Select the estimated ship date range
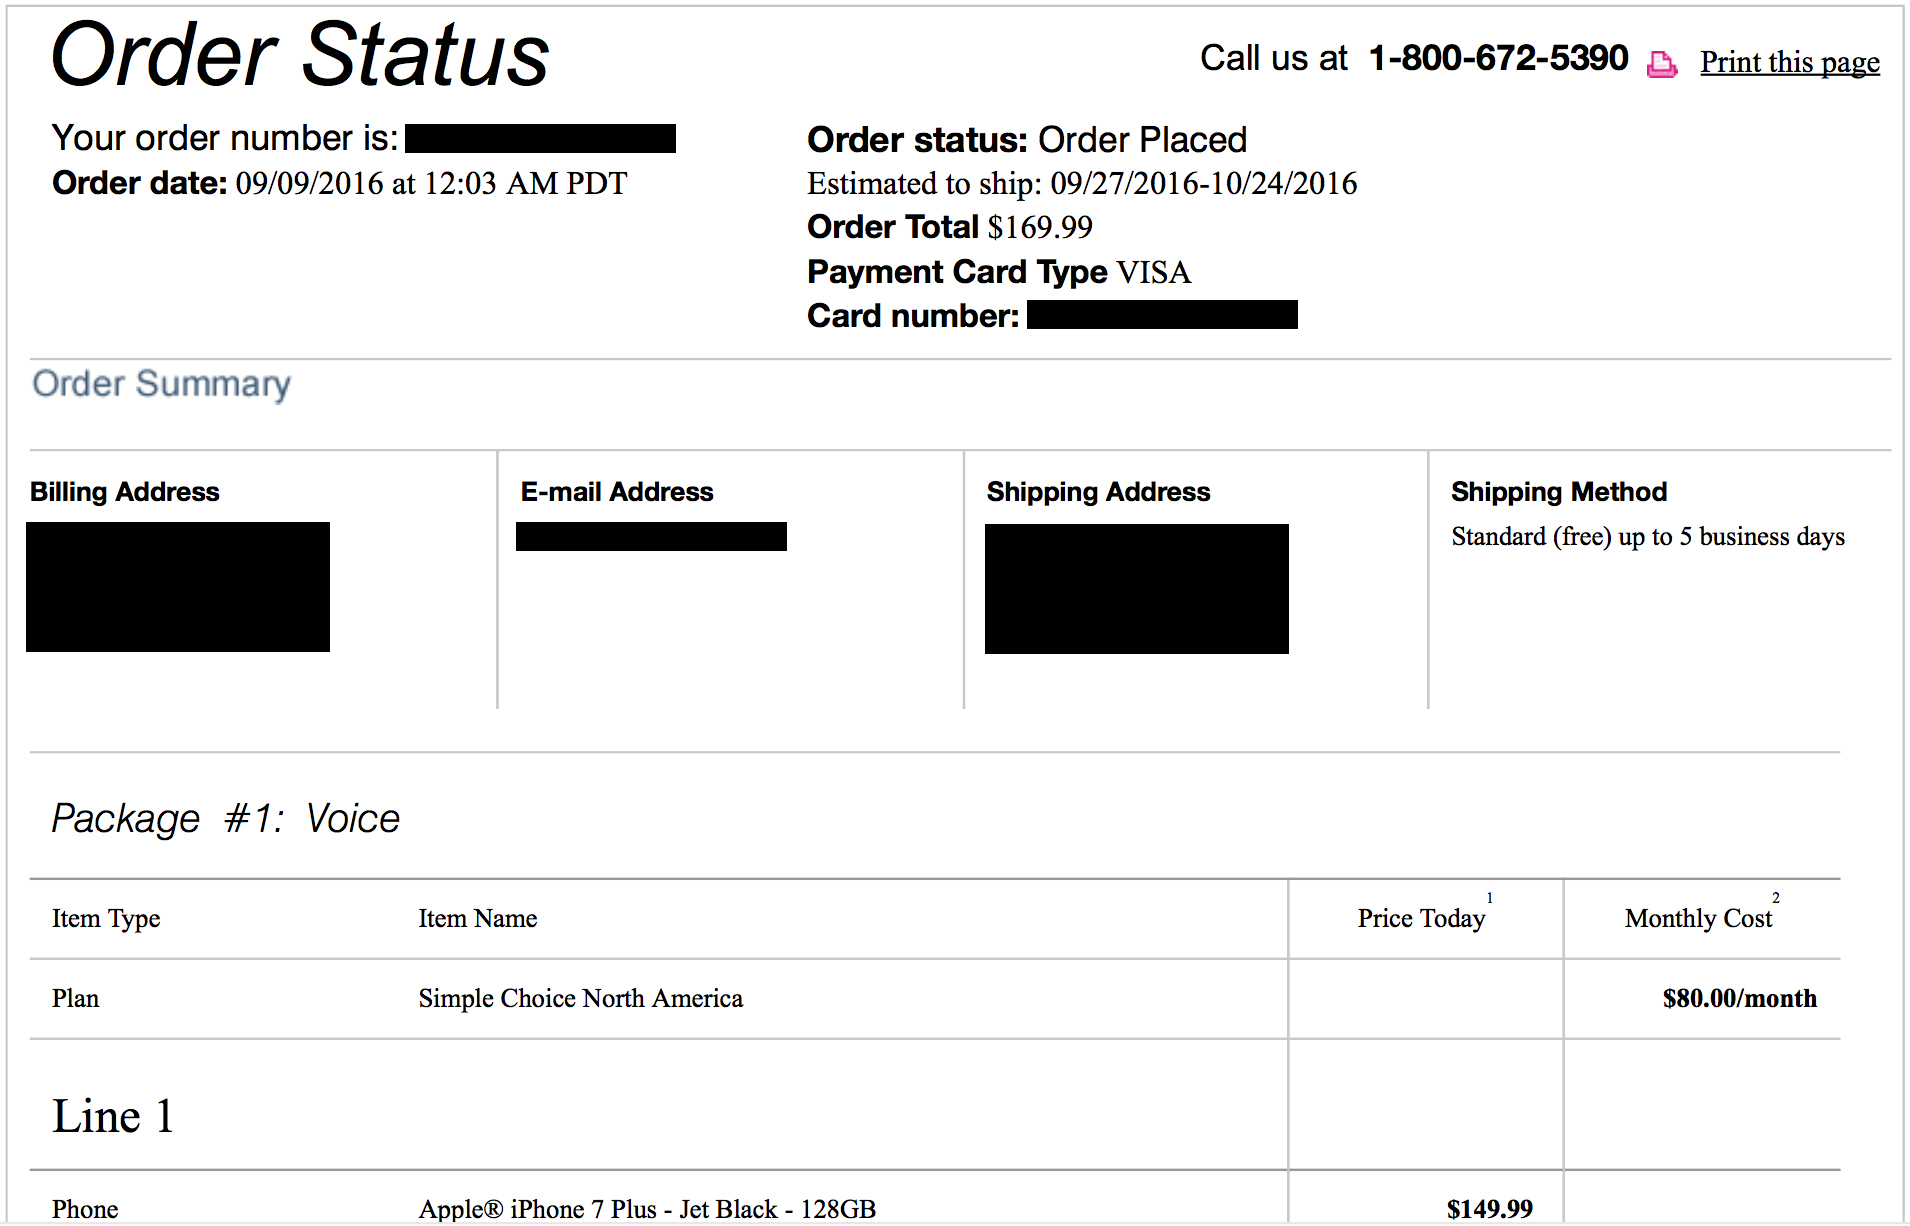 1203,184
